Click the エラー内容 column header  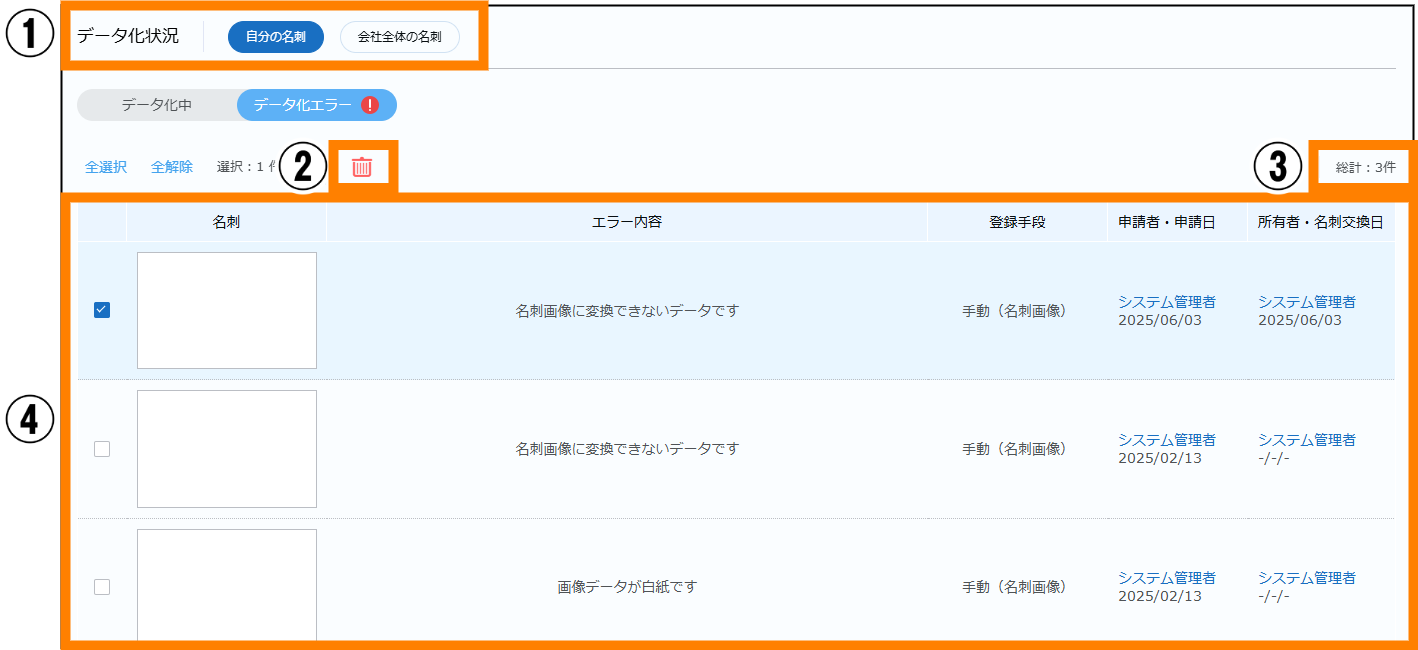627,222
